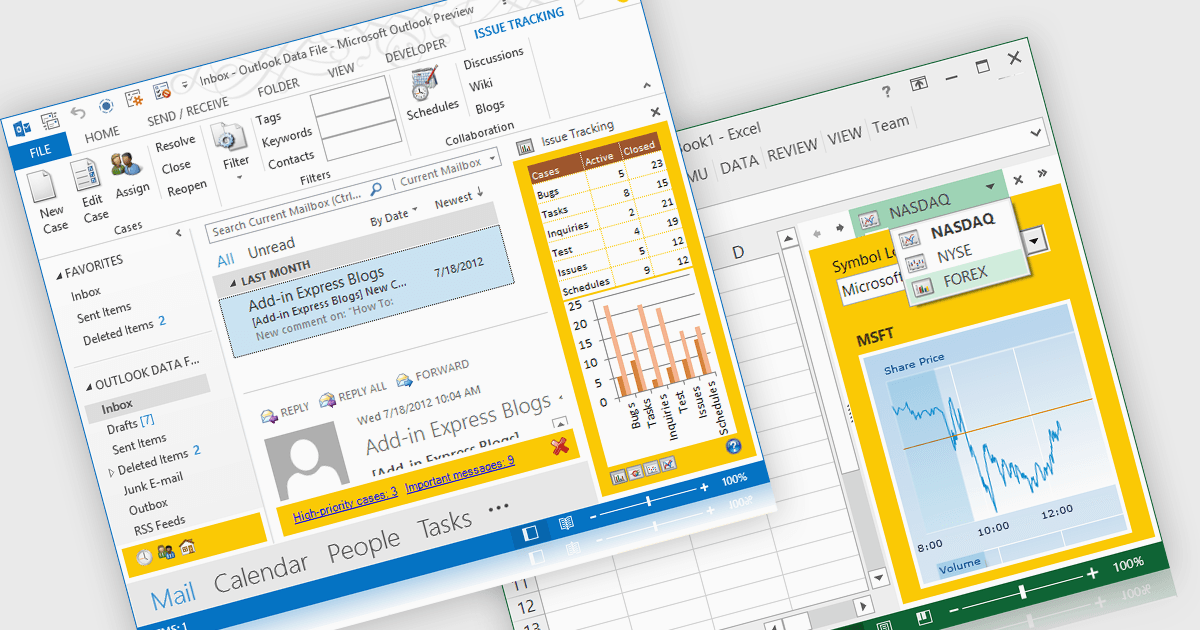Select the pie chart type icon below chart
Viewport: 1200px width, 630px height.
(x=634, y=473)
